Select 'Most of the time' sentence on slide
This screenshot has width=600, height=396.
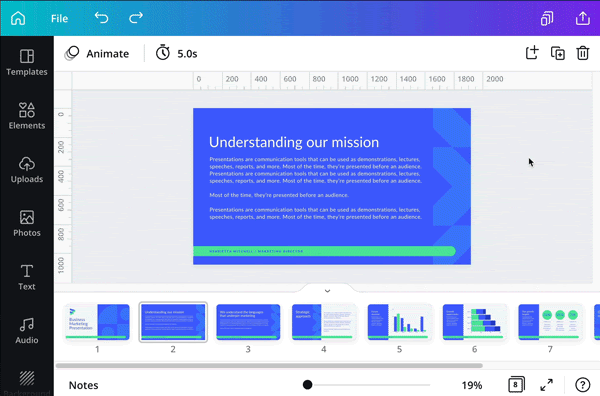tap(279, 195)
